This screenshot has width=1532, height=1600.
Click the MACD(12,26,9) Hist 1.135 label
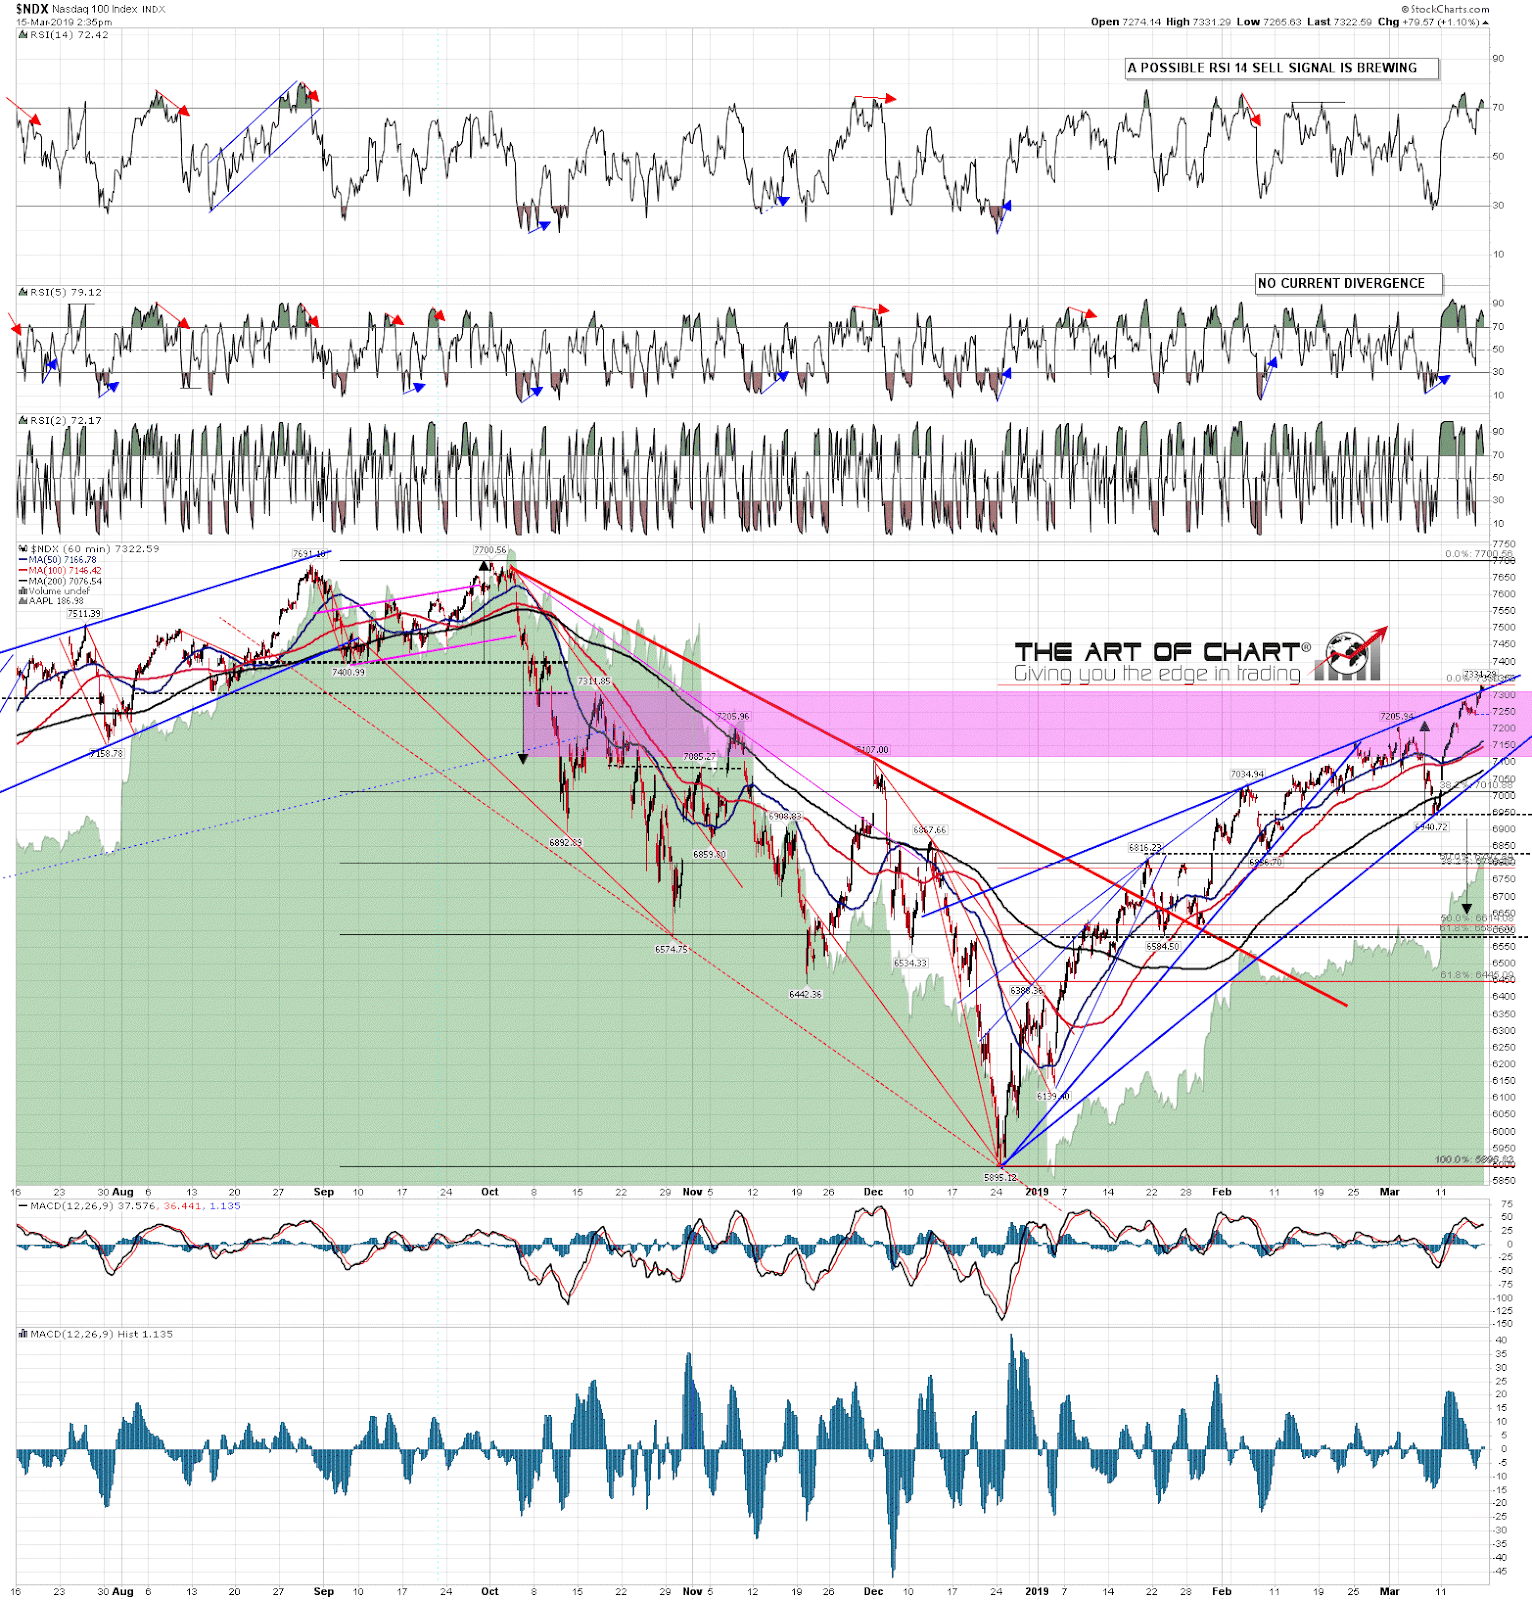coord(102,1335)
